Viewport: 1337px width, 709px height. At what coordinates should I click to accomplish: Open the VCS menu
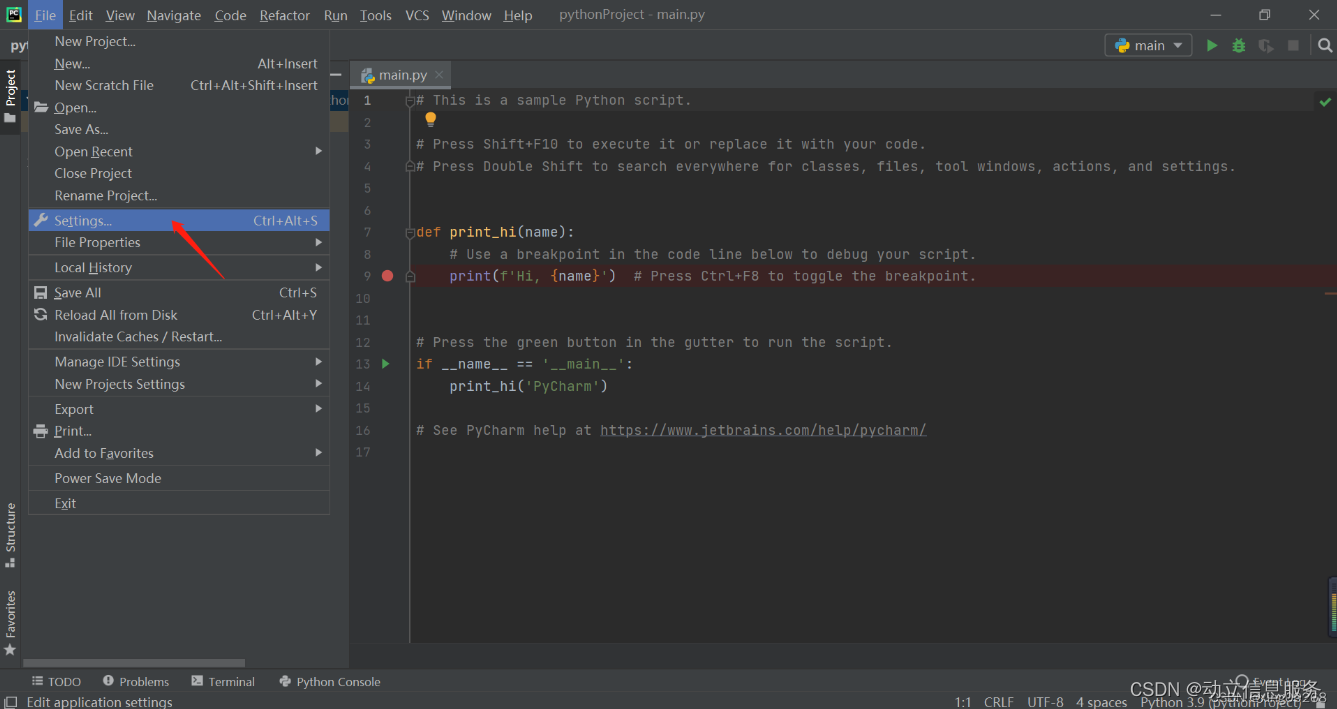[x=417, y=15]
